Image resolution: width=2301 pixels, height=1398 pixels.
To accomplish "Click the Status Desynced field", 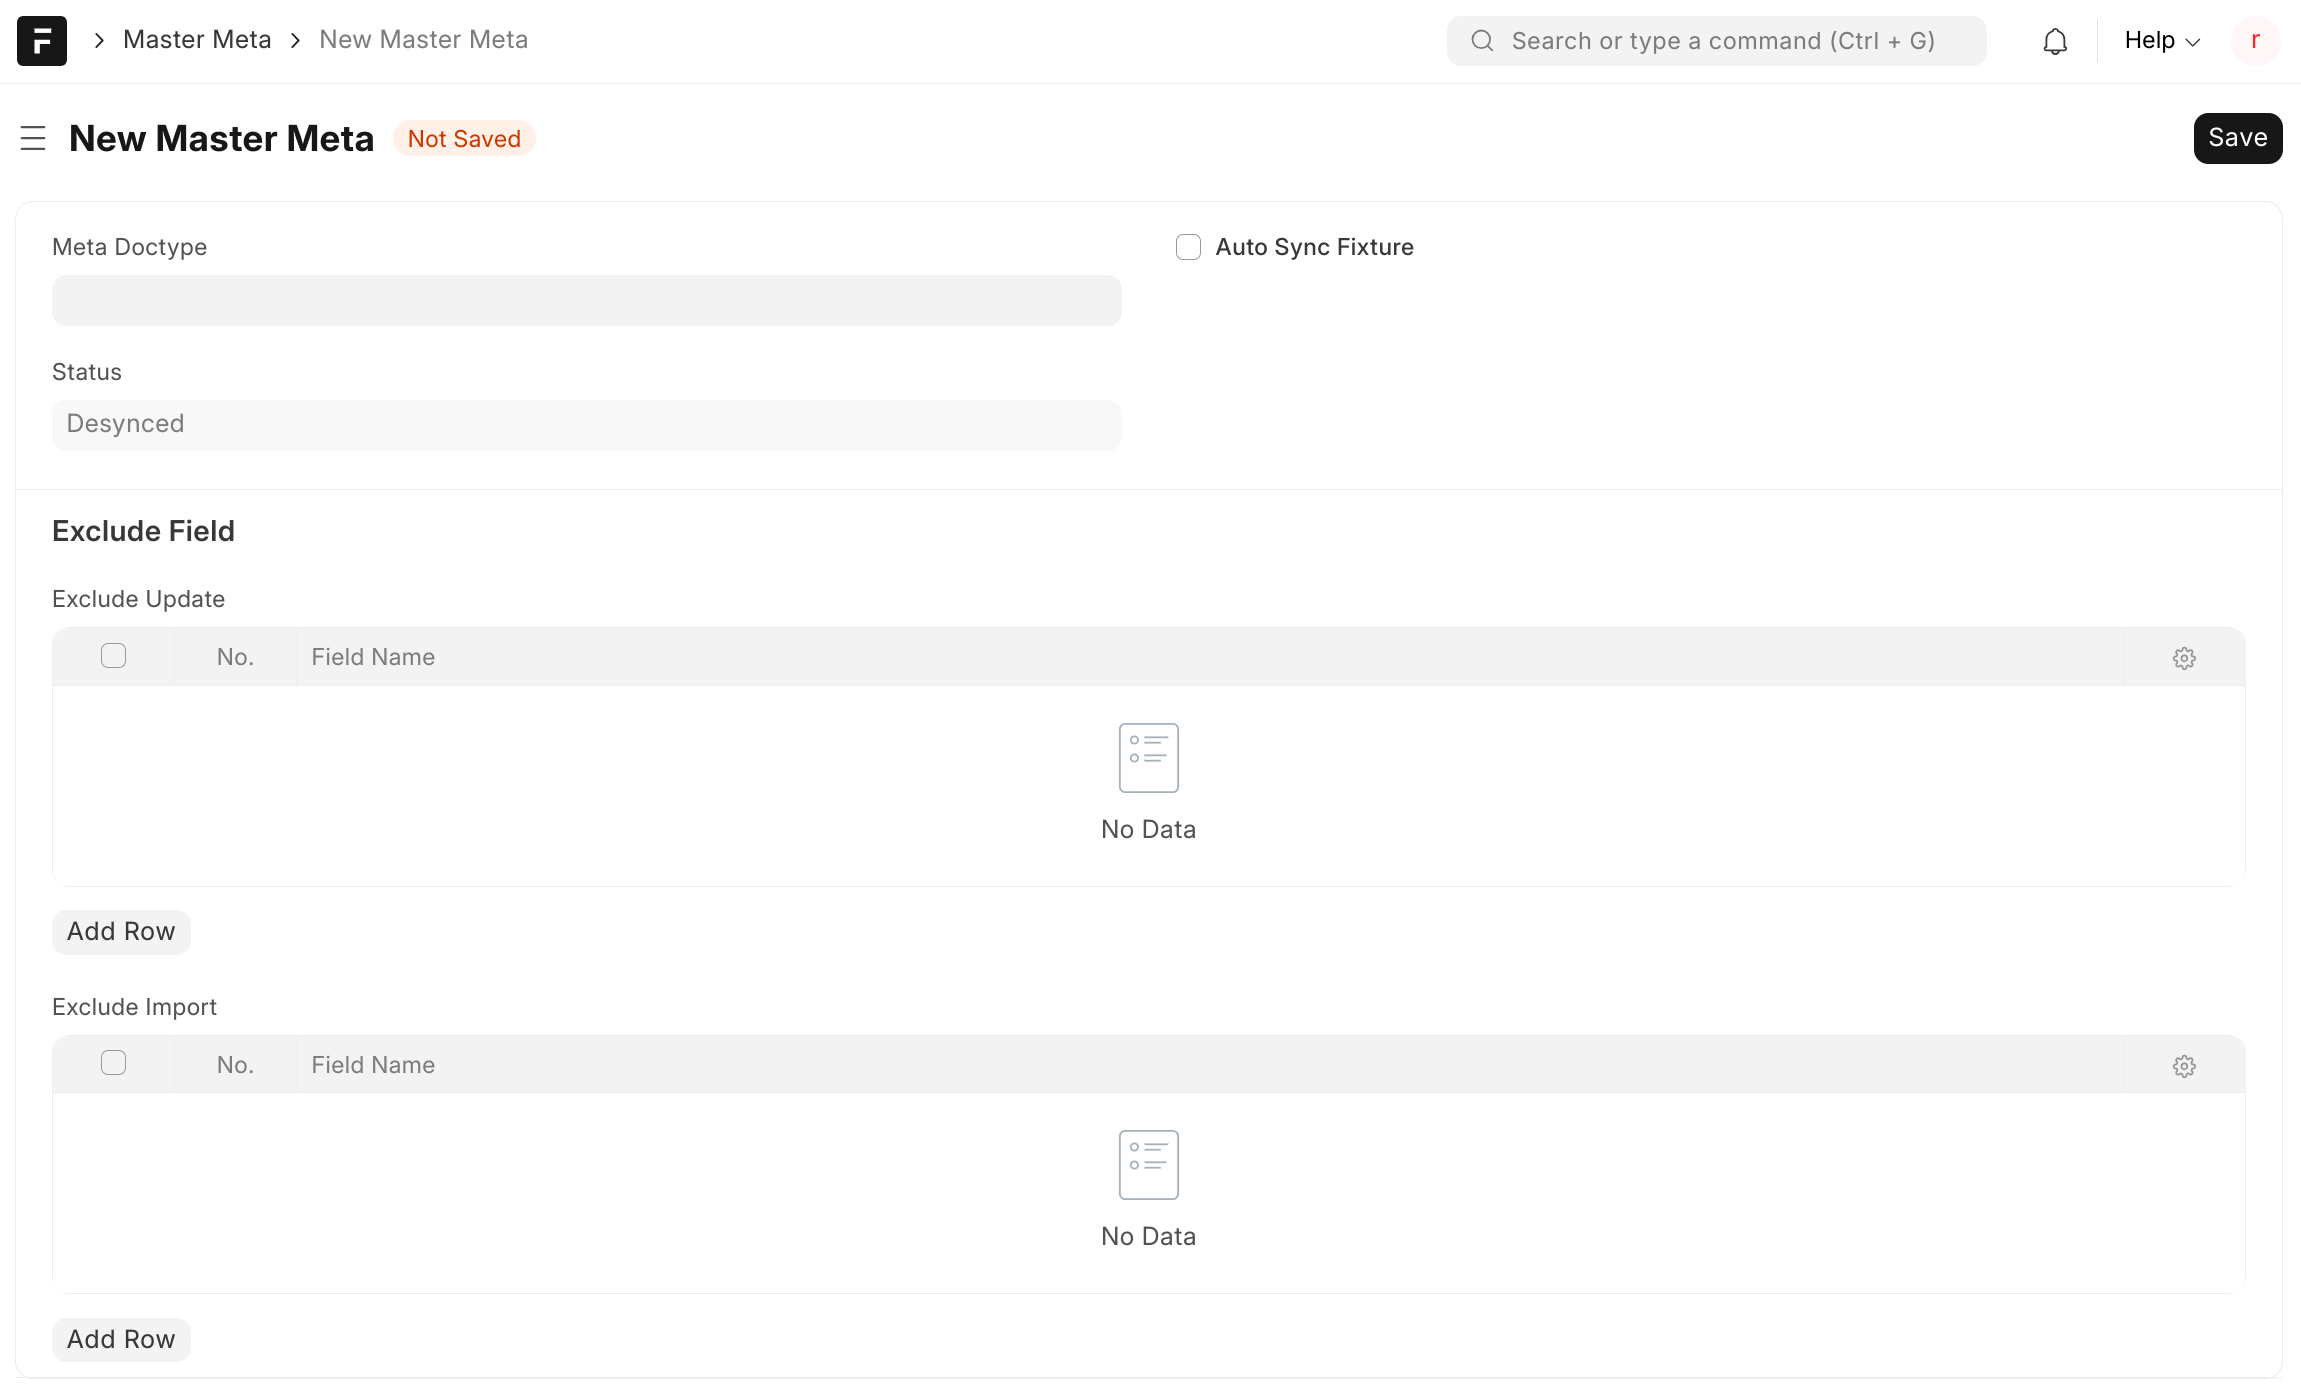I will click(x=586, y=425).
